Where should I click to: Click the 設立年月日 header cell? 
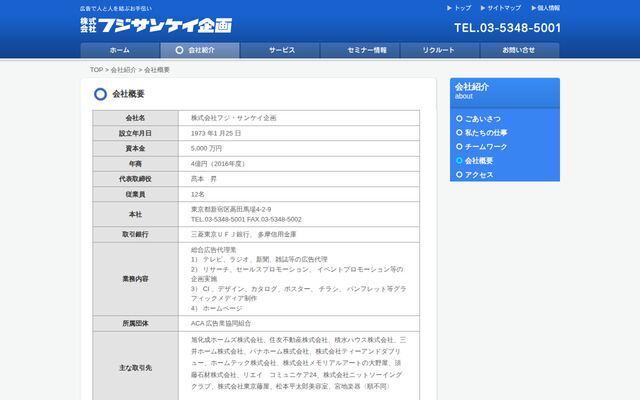(x=136, y=133)
